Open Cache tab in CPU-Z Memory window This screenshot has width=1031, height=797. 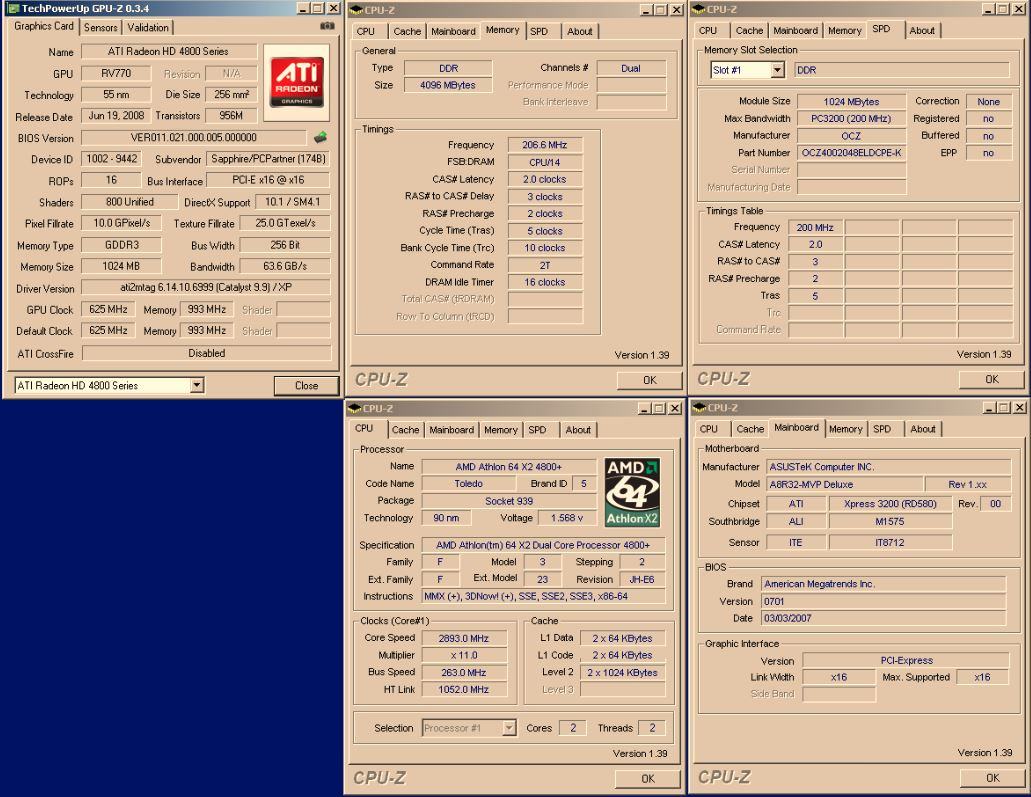click(x=407, y=32)
